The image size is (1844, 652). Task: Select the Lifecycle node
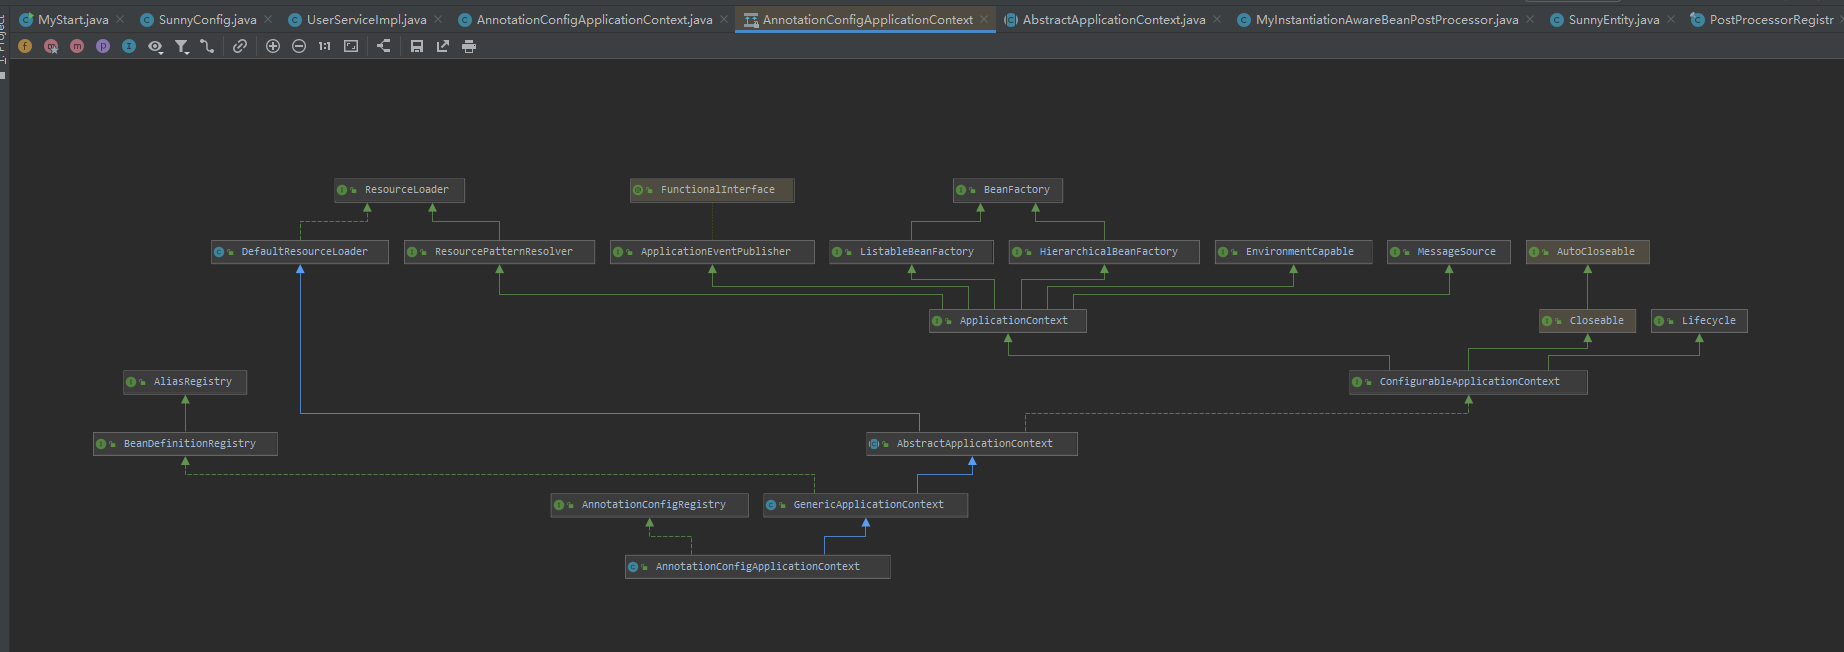1699,321
